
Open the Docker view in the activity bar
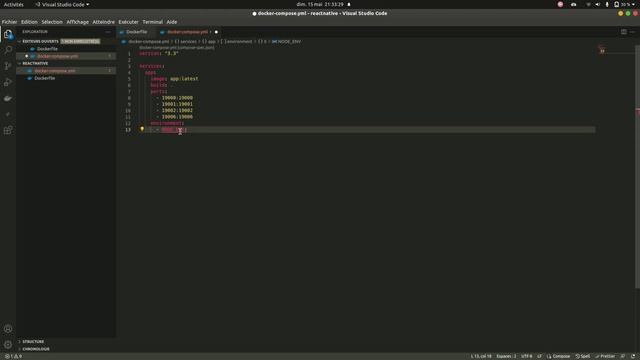pyautogui.click(x=8, y=98)
